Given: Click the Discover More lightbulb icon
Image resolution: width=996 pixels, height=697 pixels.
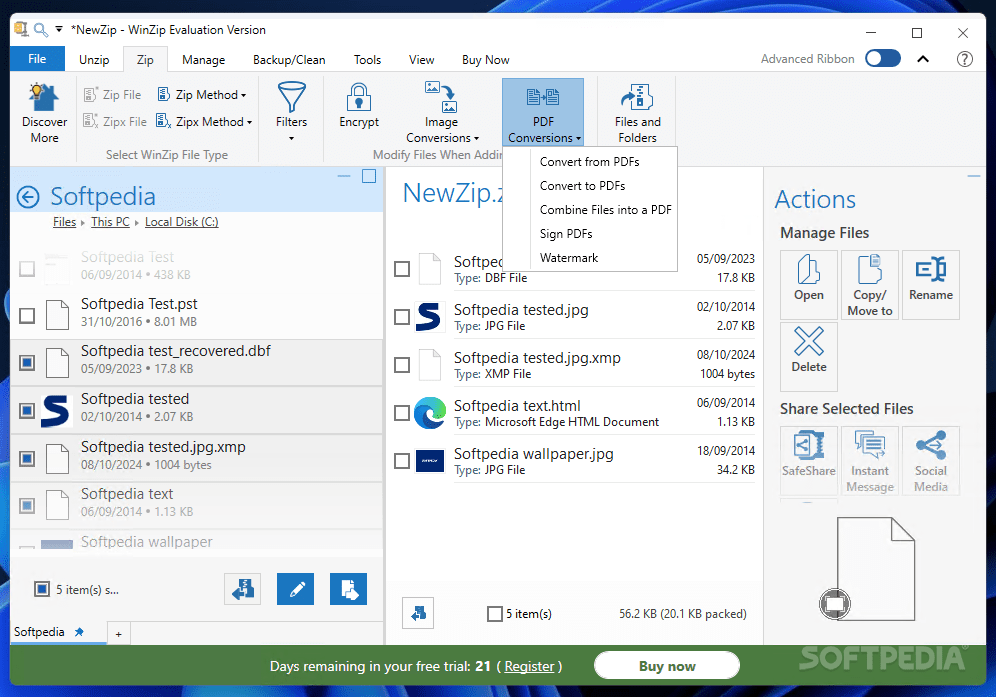Looking at the screenshot, I should pos(44,98).
